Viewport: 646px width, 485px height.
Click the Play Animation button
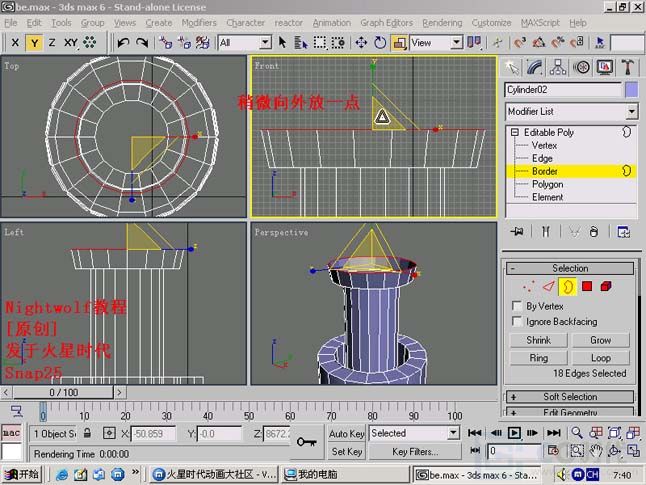[514, 433]
